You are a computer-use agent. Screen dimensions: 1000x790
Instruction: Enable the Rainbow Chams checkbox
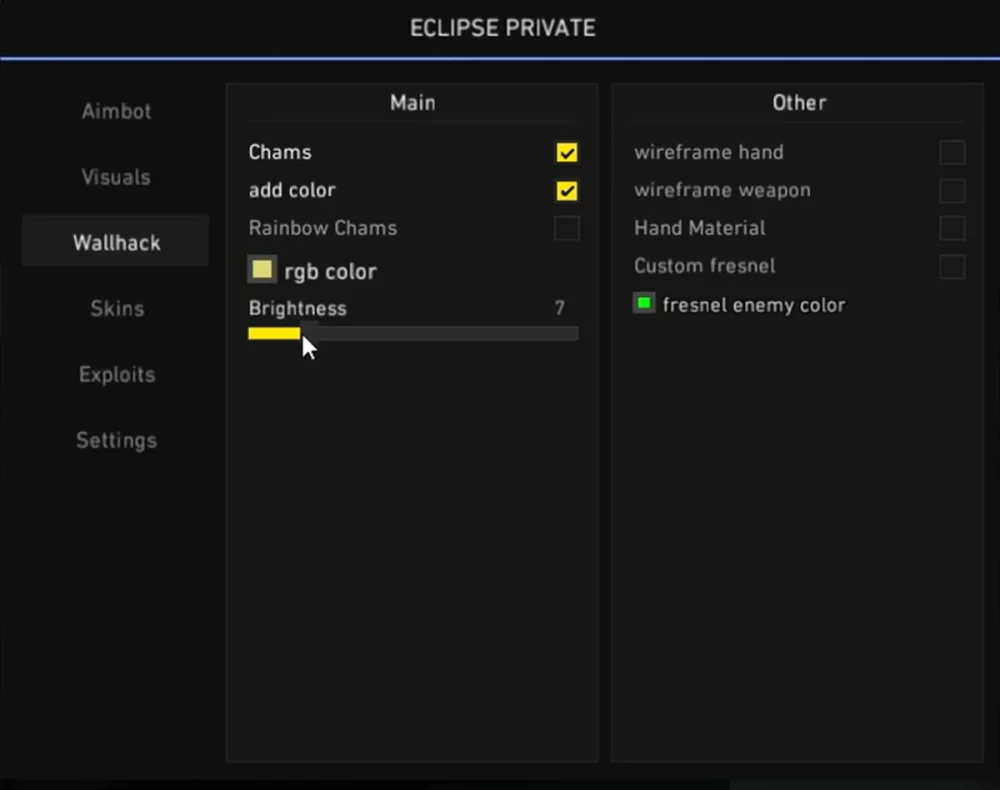[567, 229]
